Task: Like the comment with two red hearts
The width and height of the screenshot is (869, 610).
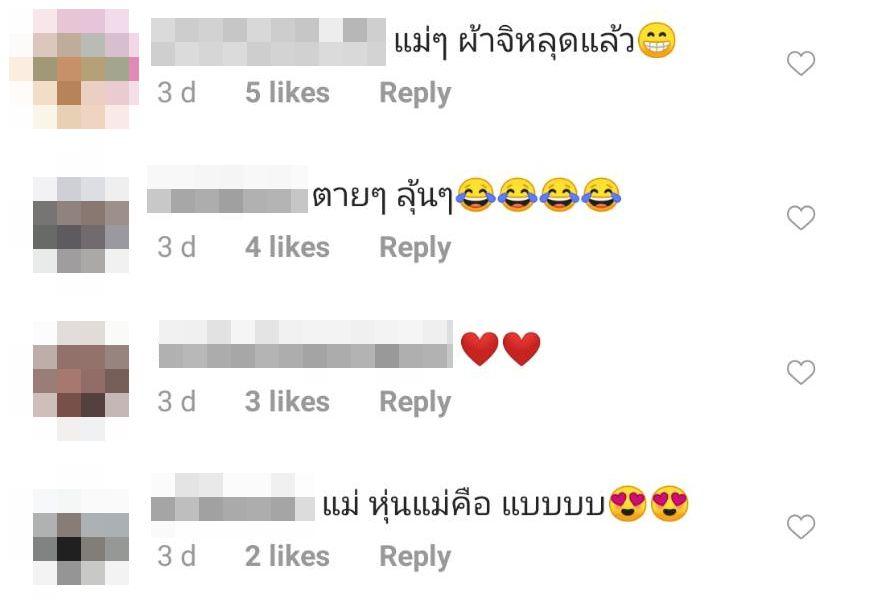Action: tap(801, 372)
